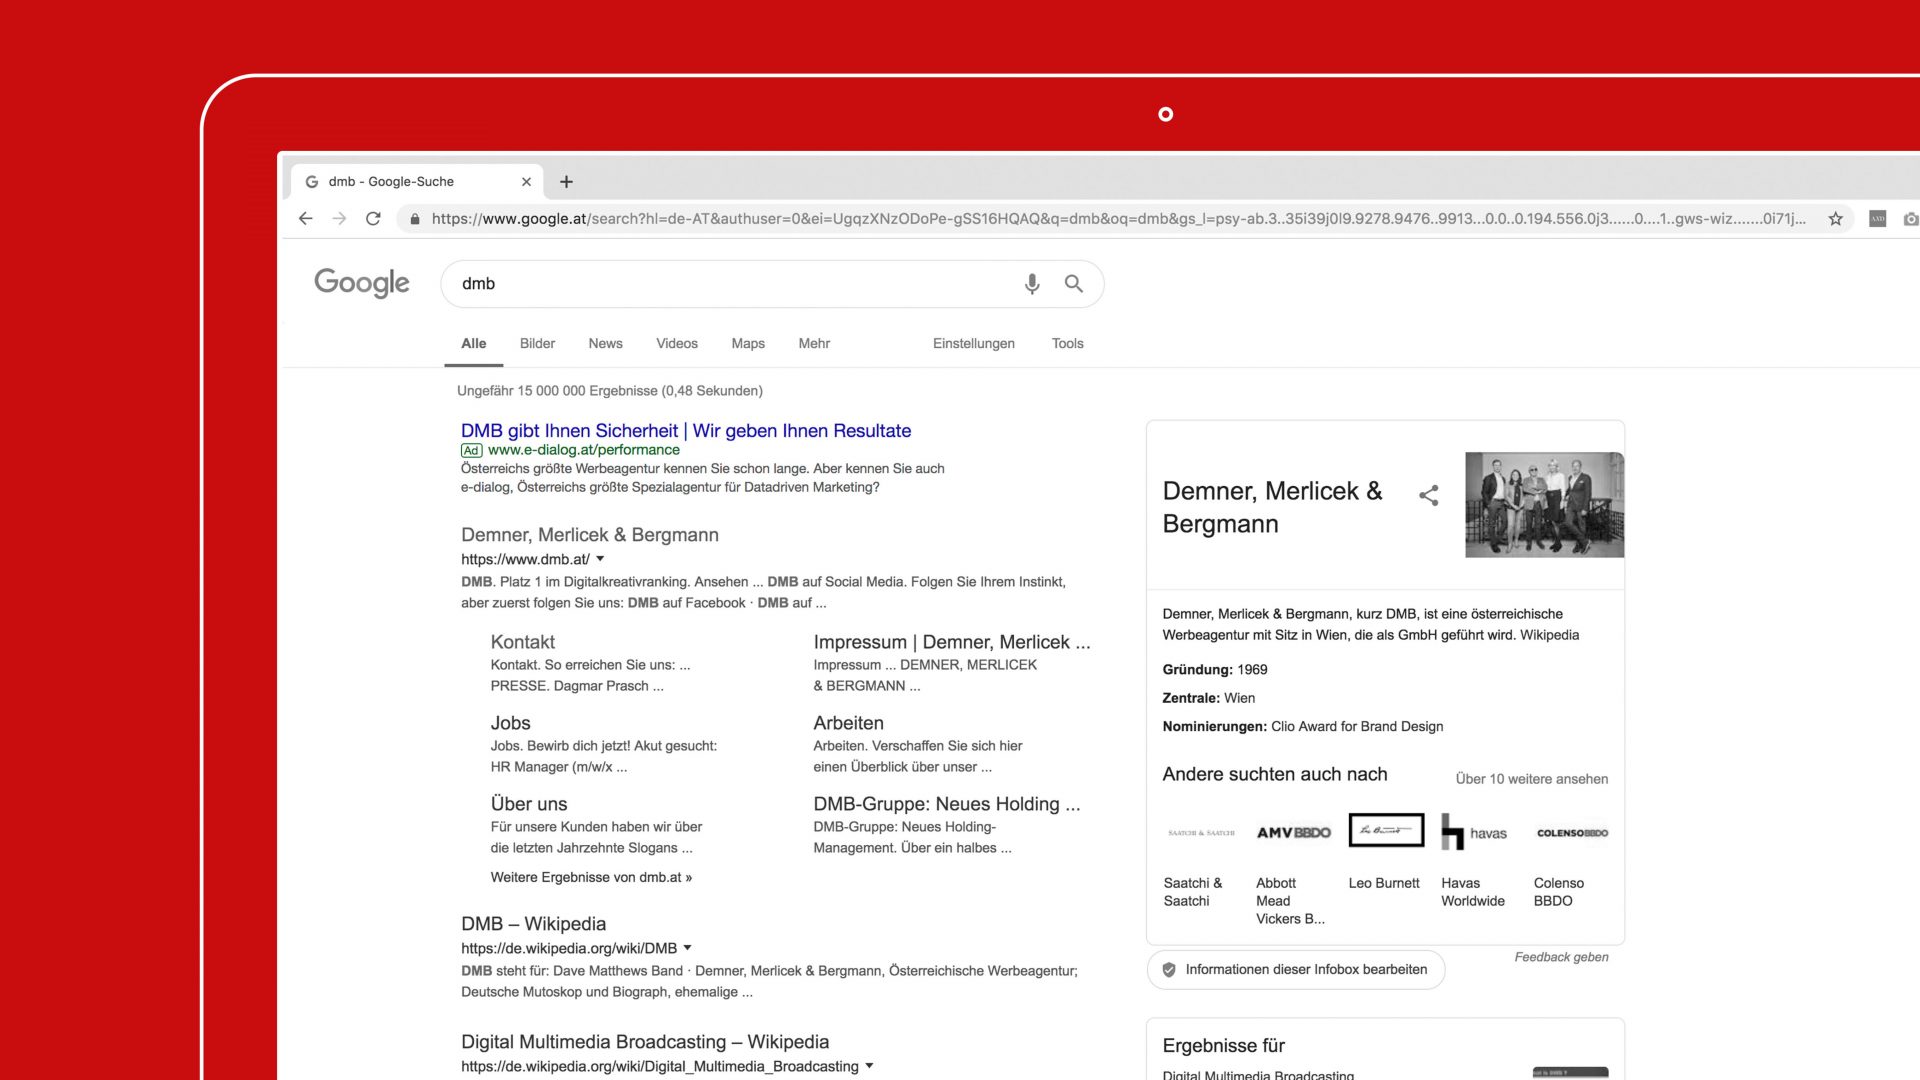The height and width of the screenshot is (1080, 1920).
Task: Start voice search with the microphone icon
Action: [1032, 284]
